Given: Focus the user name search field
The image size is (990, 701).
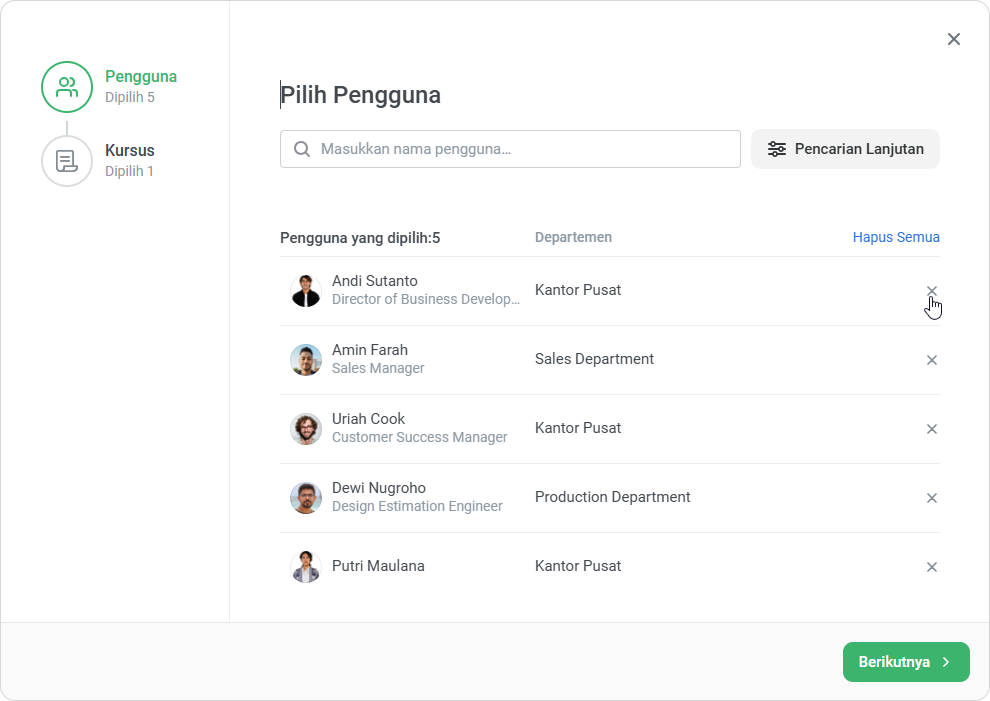Looking at the screenshot, I should [520, 149].
